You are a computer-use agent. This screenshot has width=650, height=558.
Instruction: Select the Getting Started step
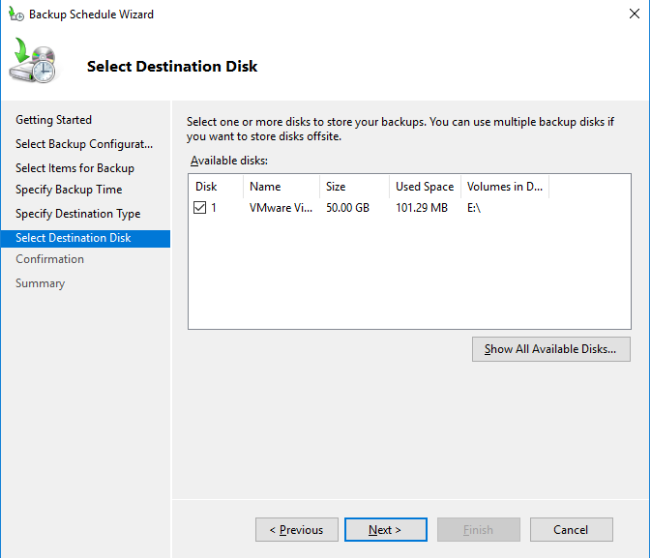(53, 120)
